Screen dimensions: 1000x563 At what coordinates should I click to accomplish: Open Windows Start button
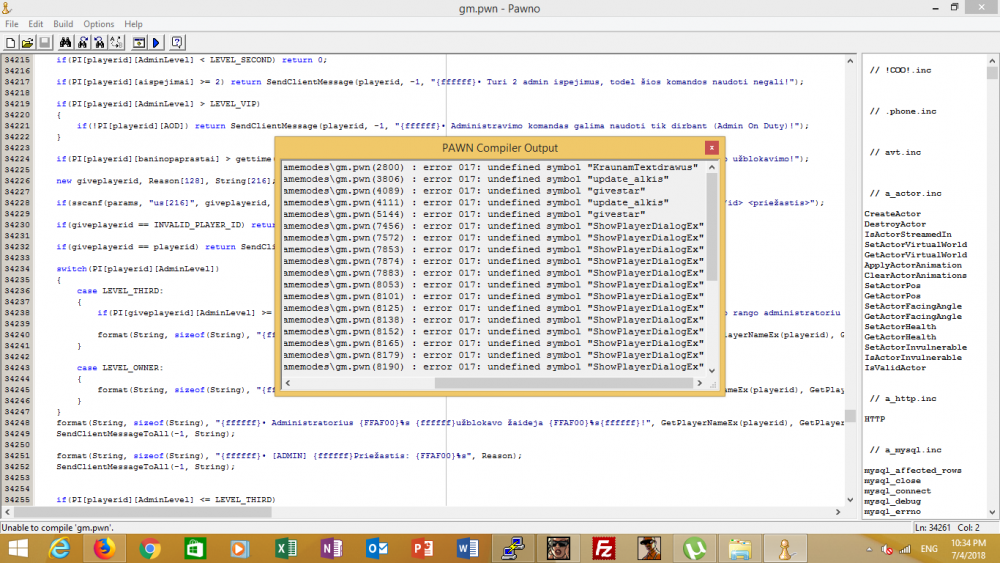pyautogui.click(x=18, y=549)
